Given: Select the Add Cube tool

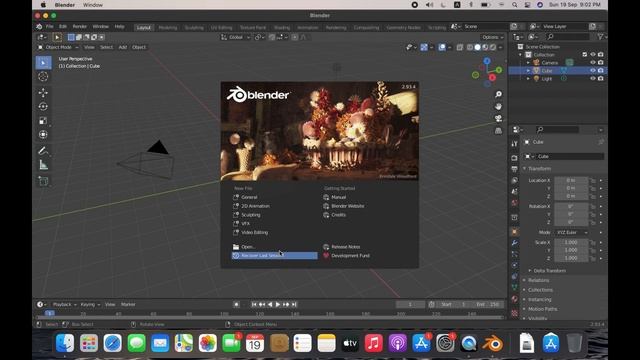Looking at the screenshot, I should tap(43, 181).
